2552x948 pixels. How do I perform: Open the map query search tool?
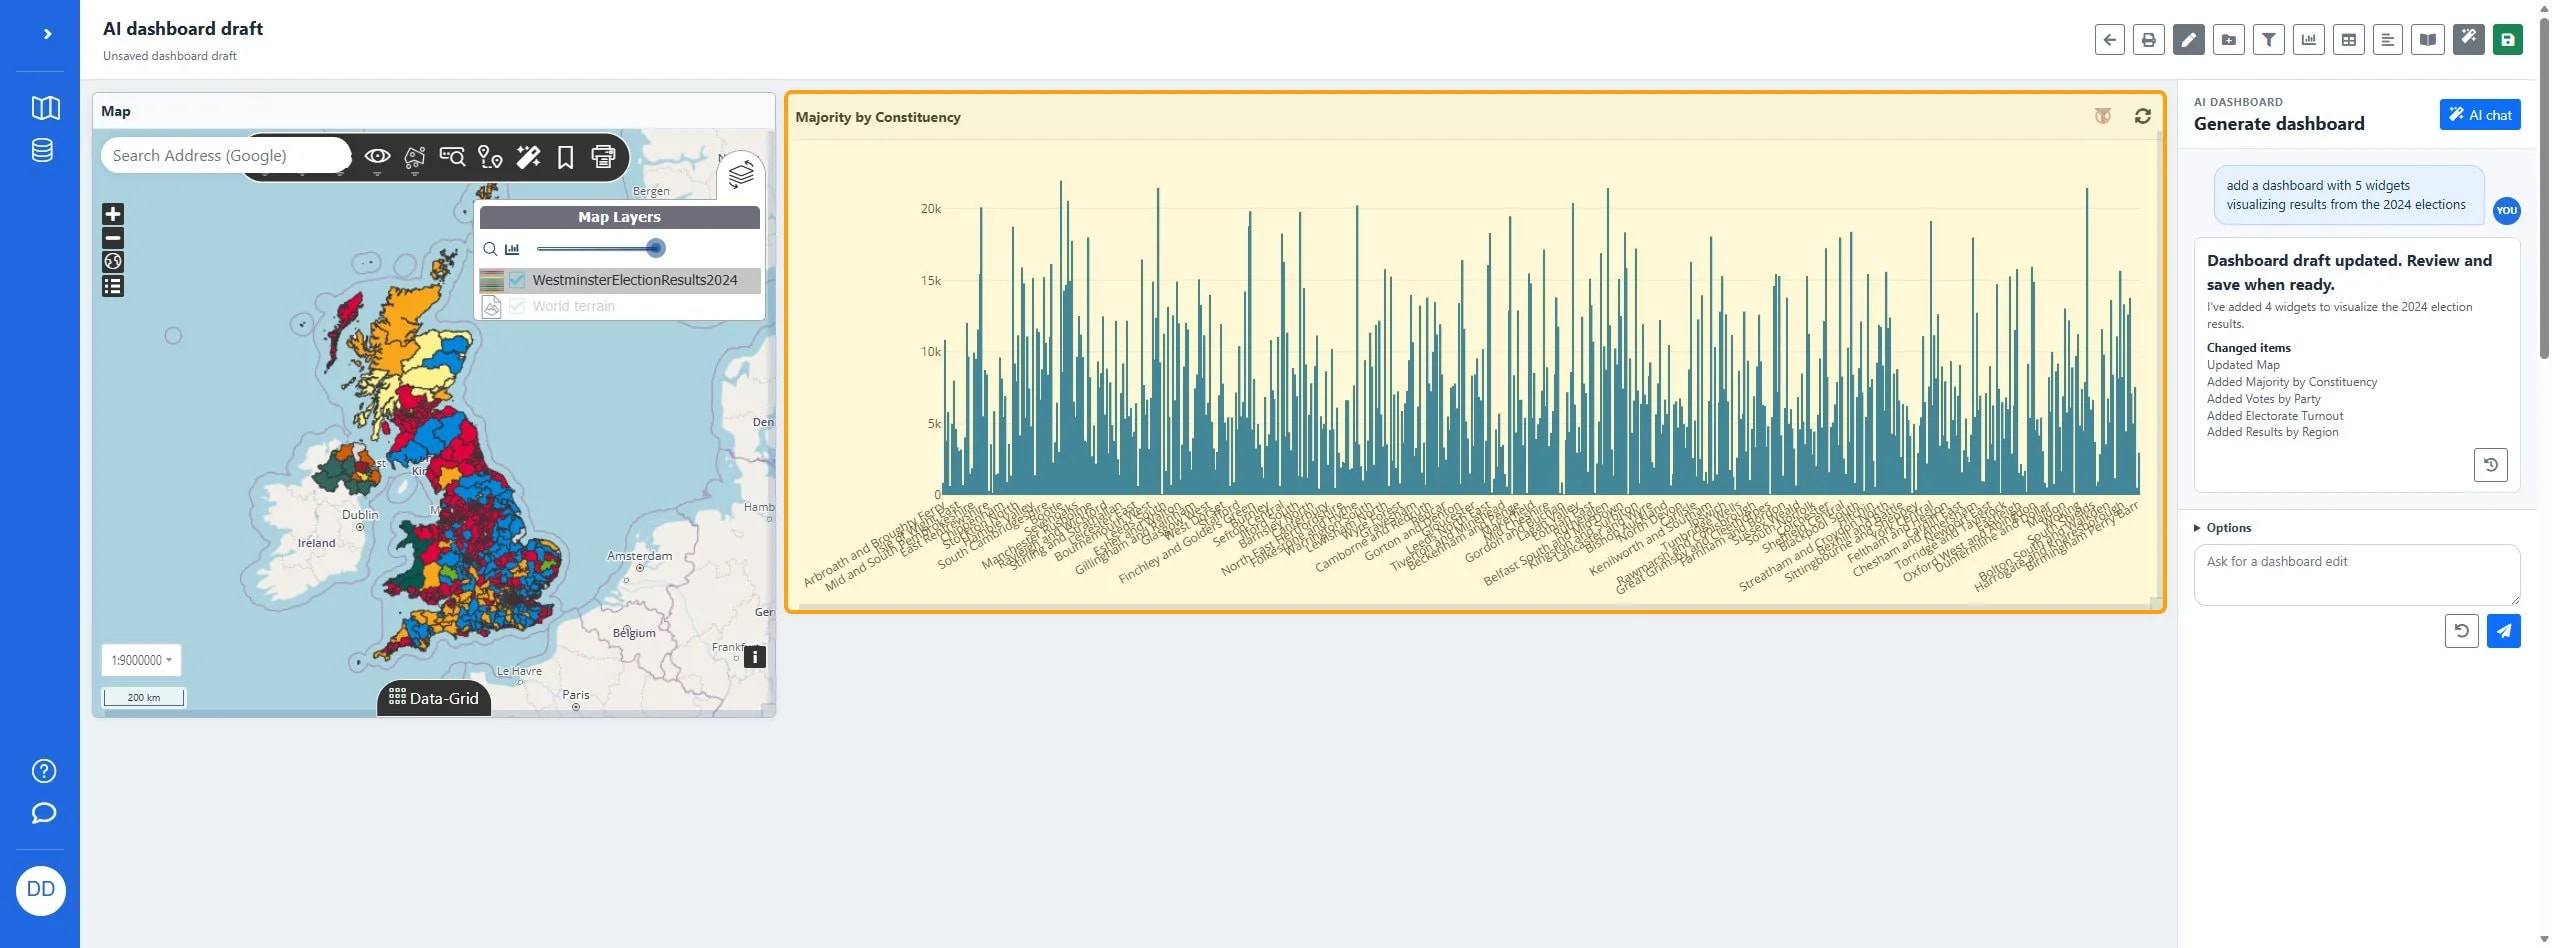point(453,157)
